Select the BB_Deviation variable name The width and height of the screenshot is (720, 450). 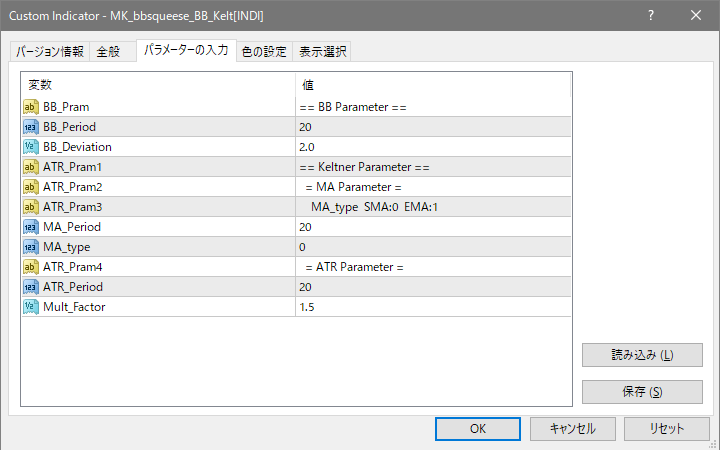click(77, 147)
